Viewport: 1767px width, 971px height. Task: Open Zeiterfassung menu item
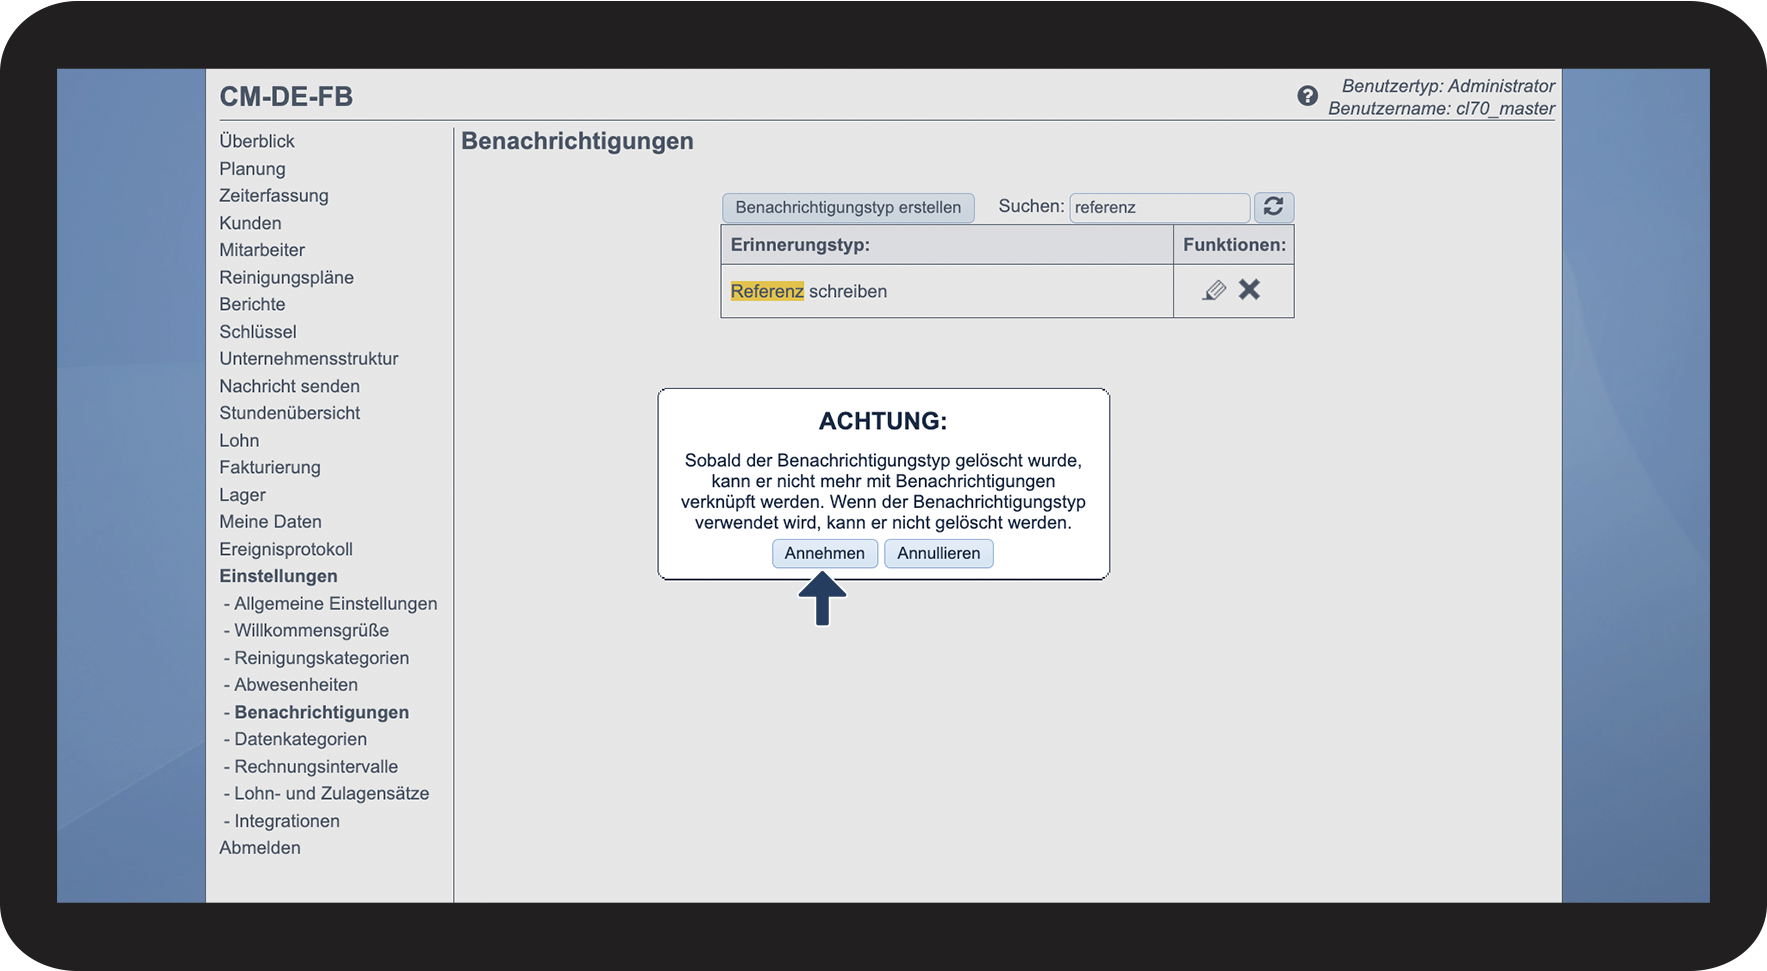click(274, 196)
